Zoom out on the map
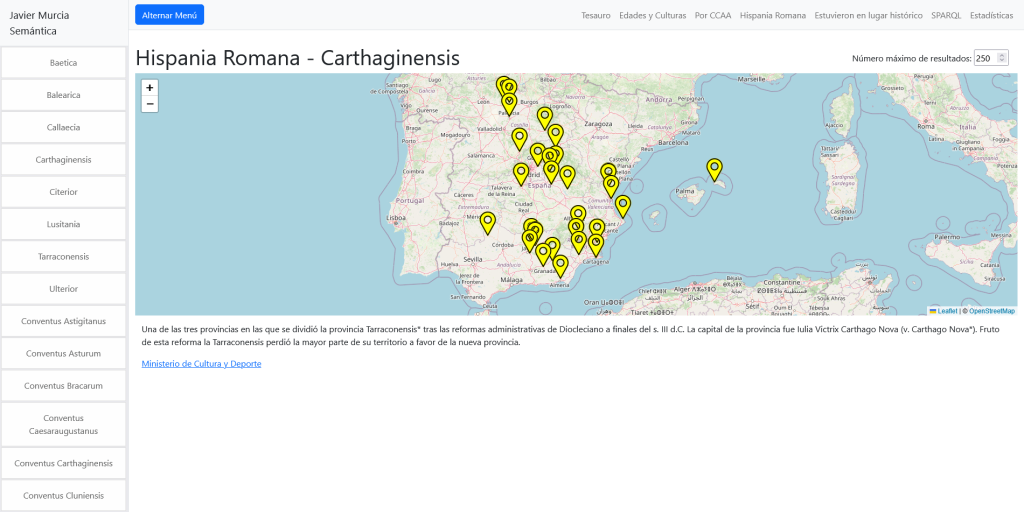 [150, 104]
